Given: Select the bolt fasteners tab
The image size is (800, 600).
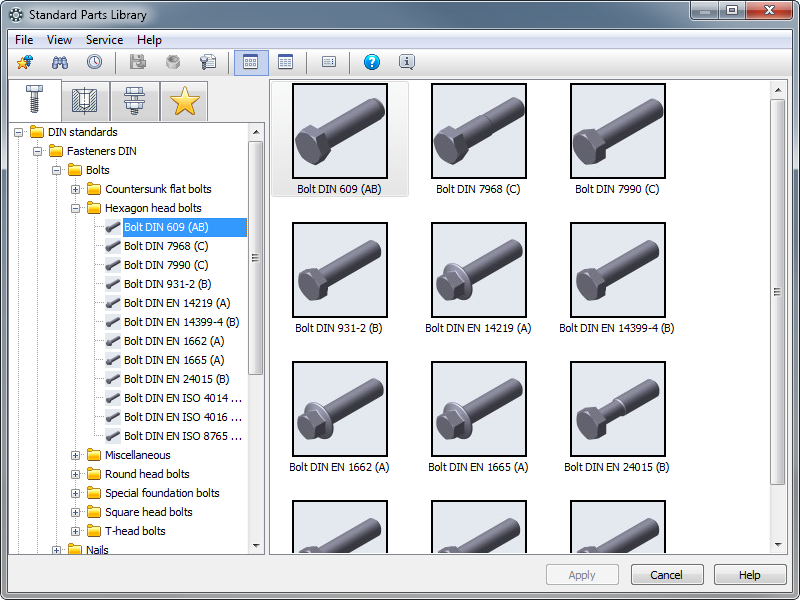Looking at the screenshot, I should point(33,101).
